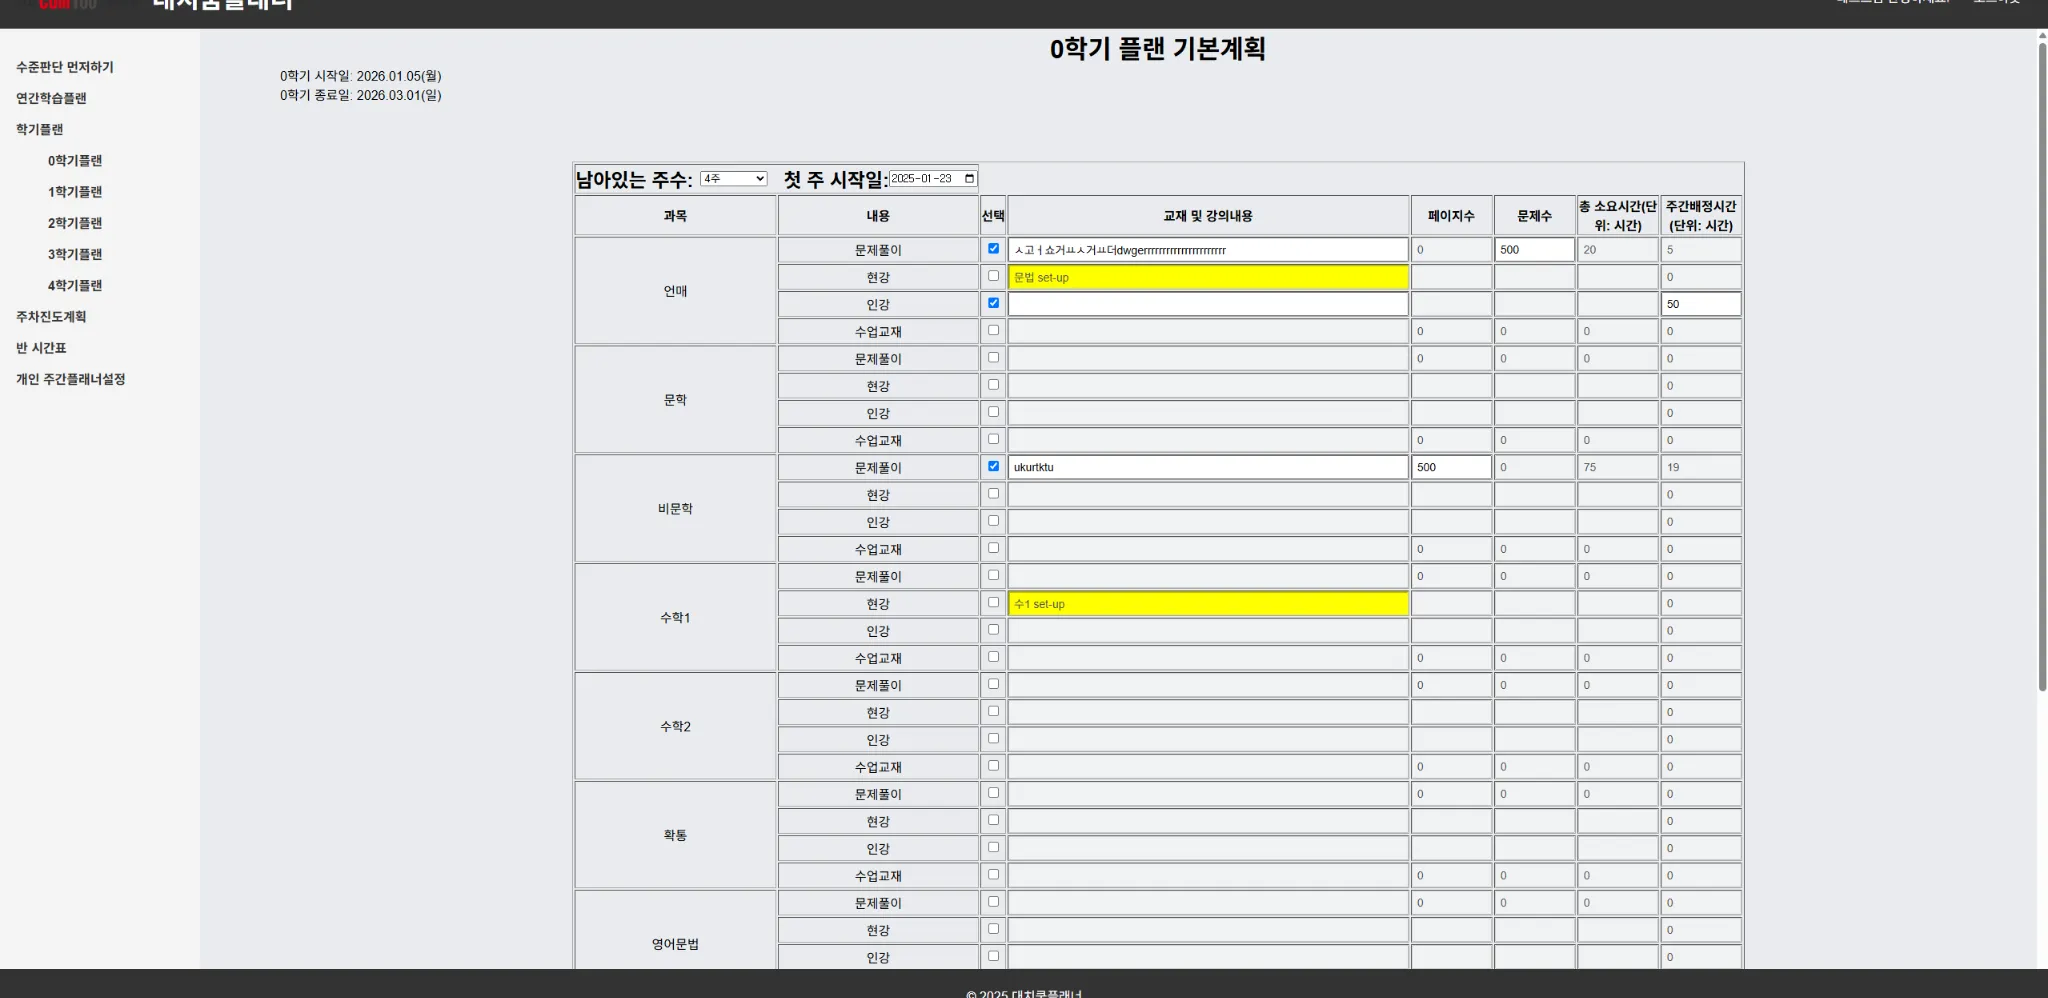Viewport: 2048px width, 998px height.
Task: Click the yellow 수1 set-up field
Action: click(x=1208, y=604)
